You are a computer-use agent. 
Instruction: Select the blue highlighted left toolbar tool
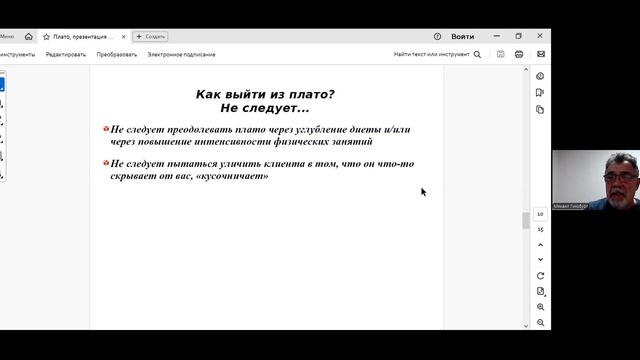[x=2, y=84]
